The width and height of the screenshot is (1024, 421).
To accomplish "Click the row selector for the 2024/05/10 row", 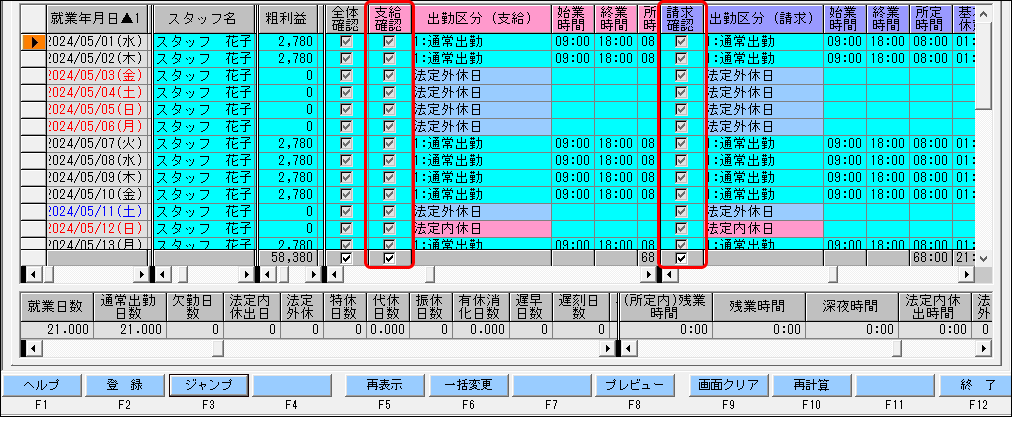I will pos(34,195).
